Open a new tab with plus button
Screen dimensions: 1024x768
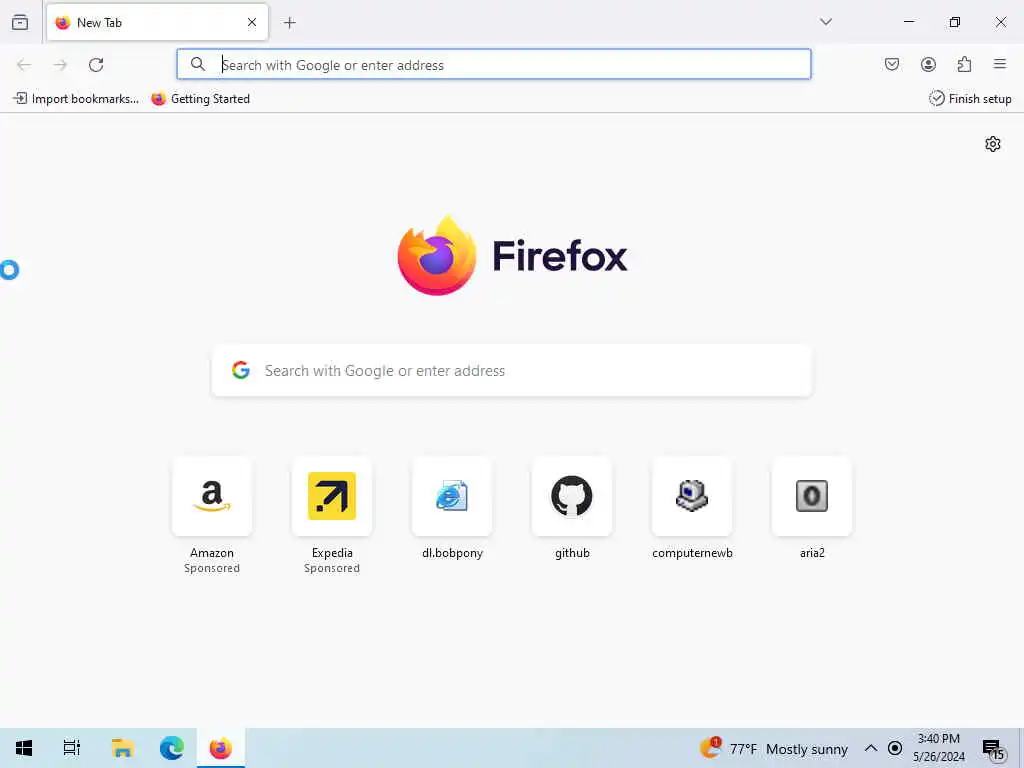coord(290,23)
